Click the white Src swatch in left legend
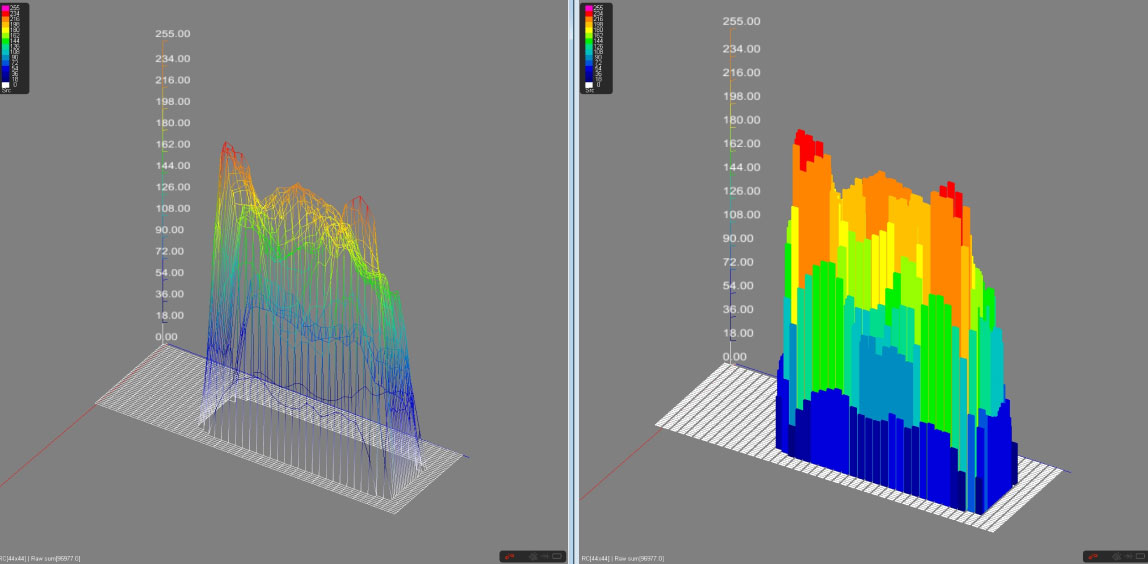 (6, 86)
